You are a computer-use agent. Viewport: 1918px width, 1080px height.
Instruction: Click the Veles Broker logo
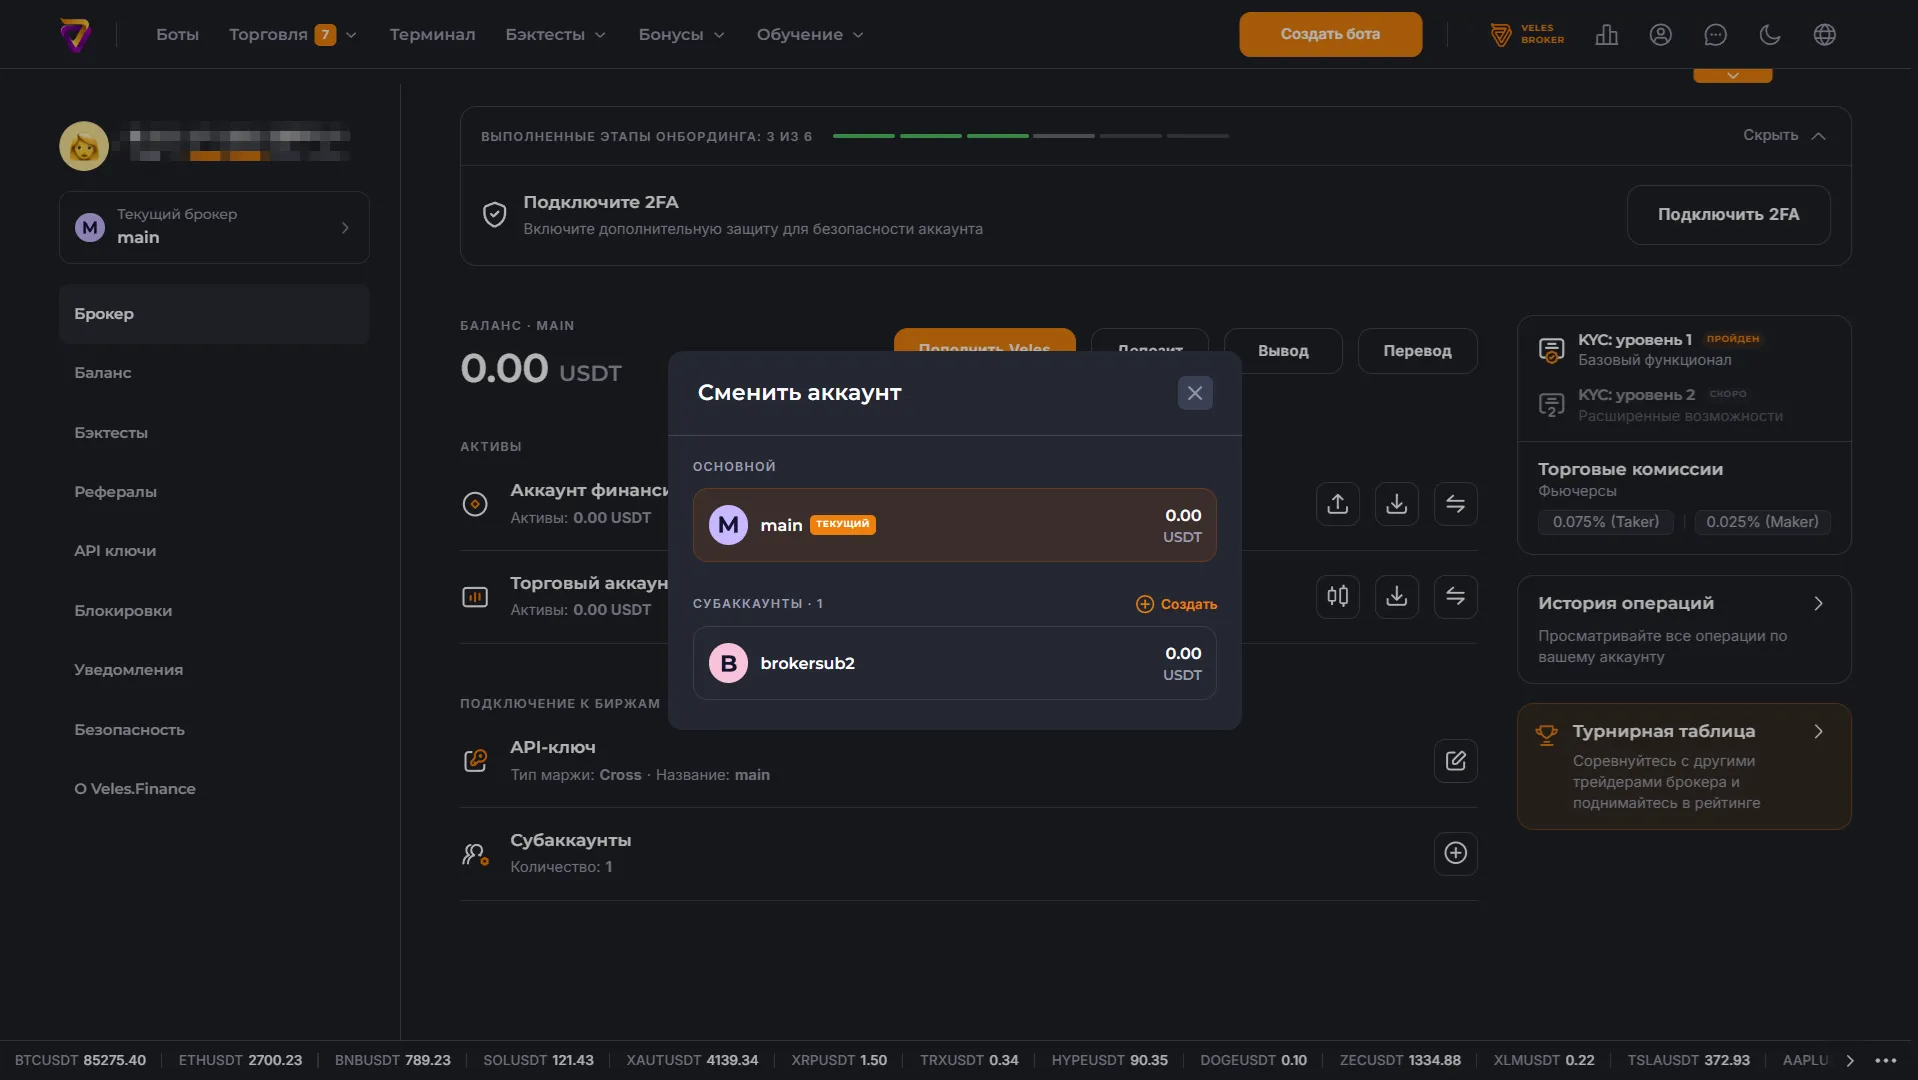point(1527,35)
